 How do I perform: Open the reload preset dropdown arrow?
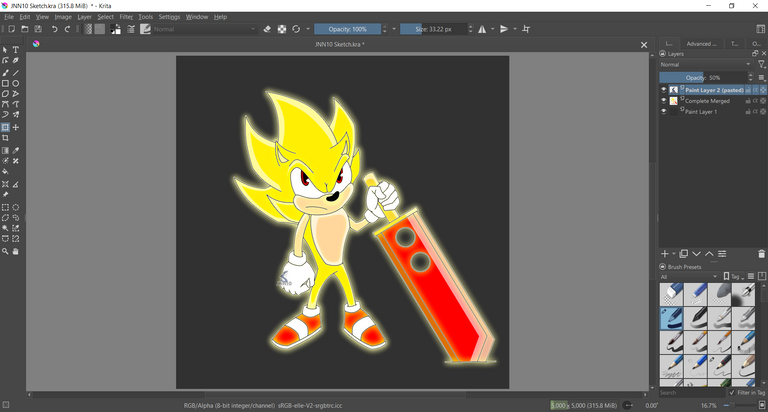[x=308, y=29]
